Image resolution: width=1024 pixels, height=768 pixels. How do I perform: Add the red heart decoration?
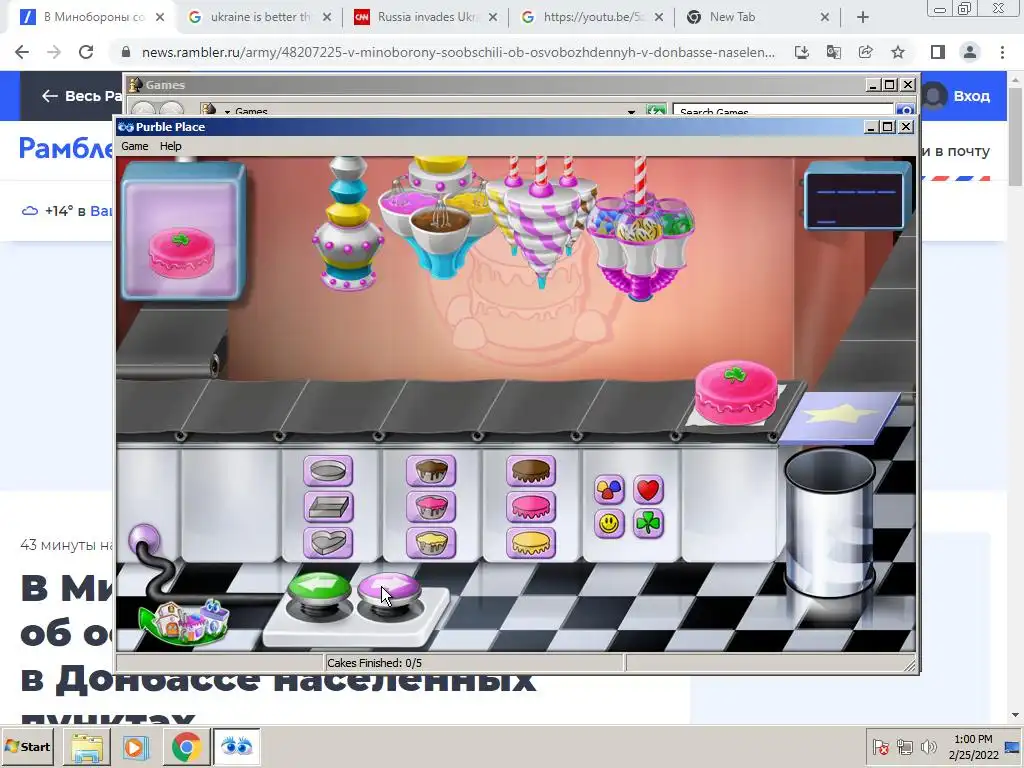(648, 489)
